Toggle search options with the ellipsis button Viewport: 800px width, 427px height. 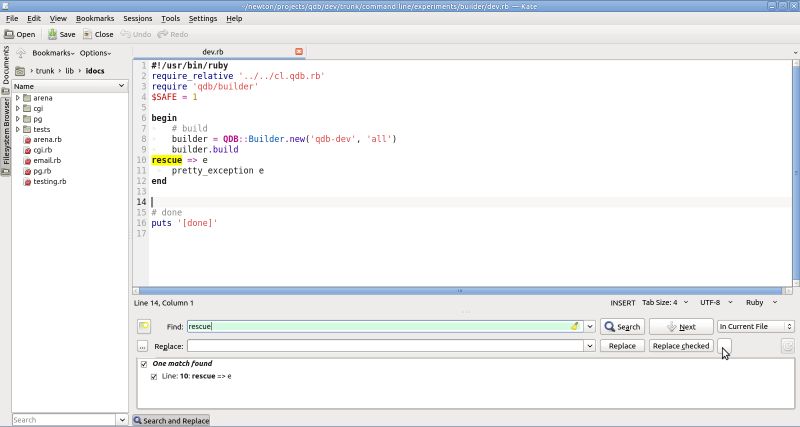(142, 346)
